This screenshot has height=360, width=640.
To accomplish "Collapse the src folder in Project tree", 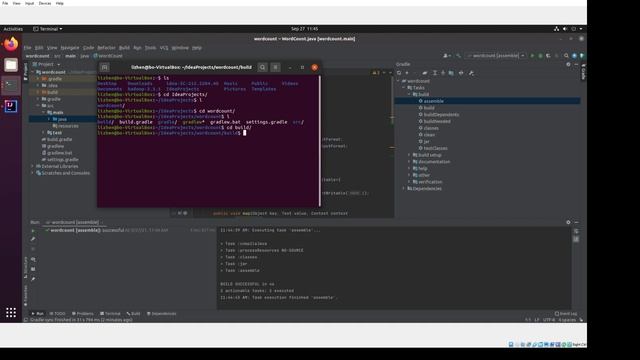I will click(x=38, y=106).
